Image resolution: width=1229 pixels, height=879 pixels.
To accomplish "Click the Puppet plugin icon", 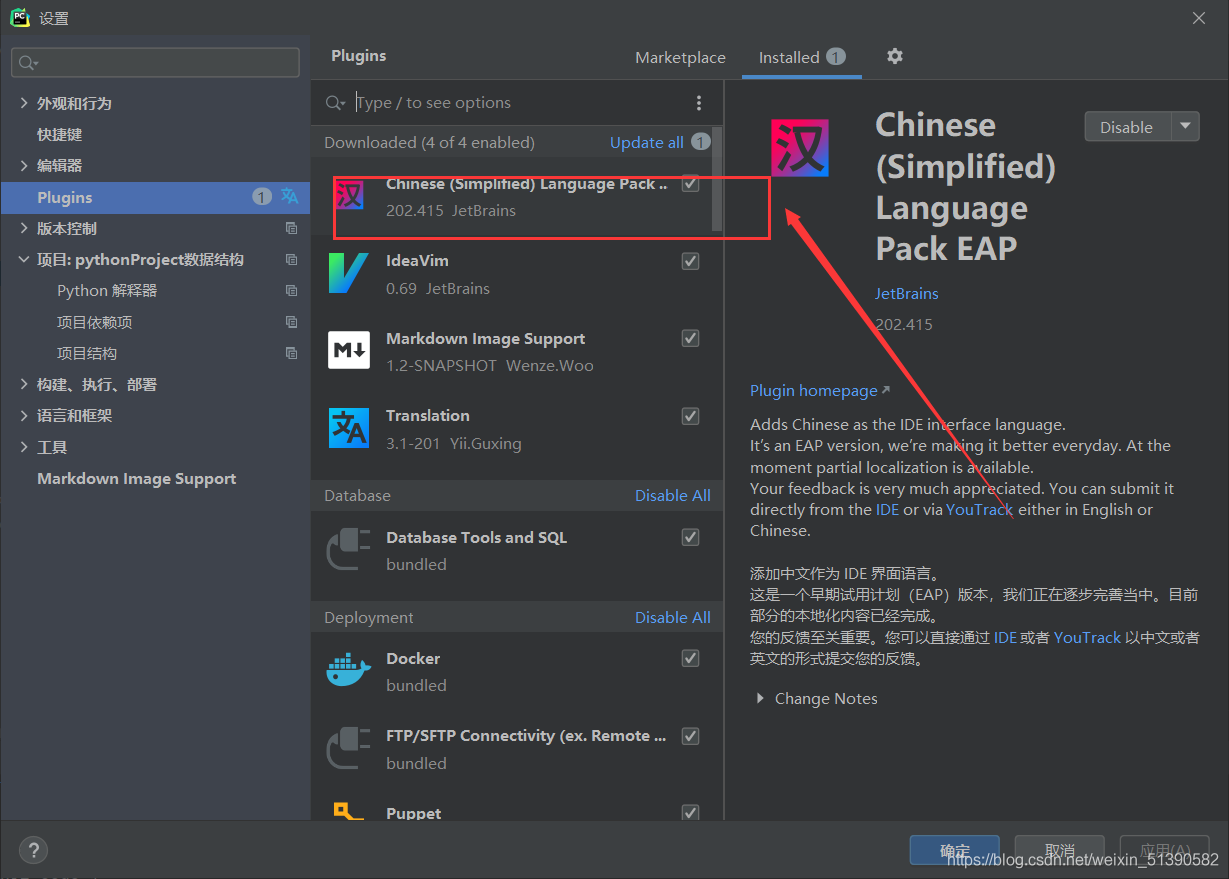I will [349, 811].
